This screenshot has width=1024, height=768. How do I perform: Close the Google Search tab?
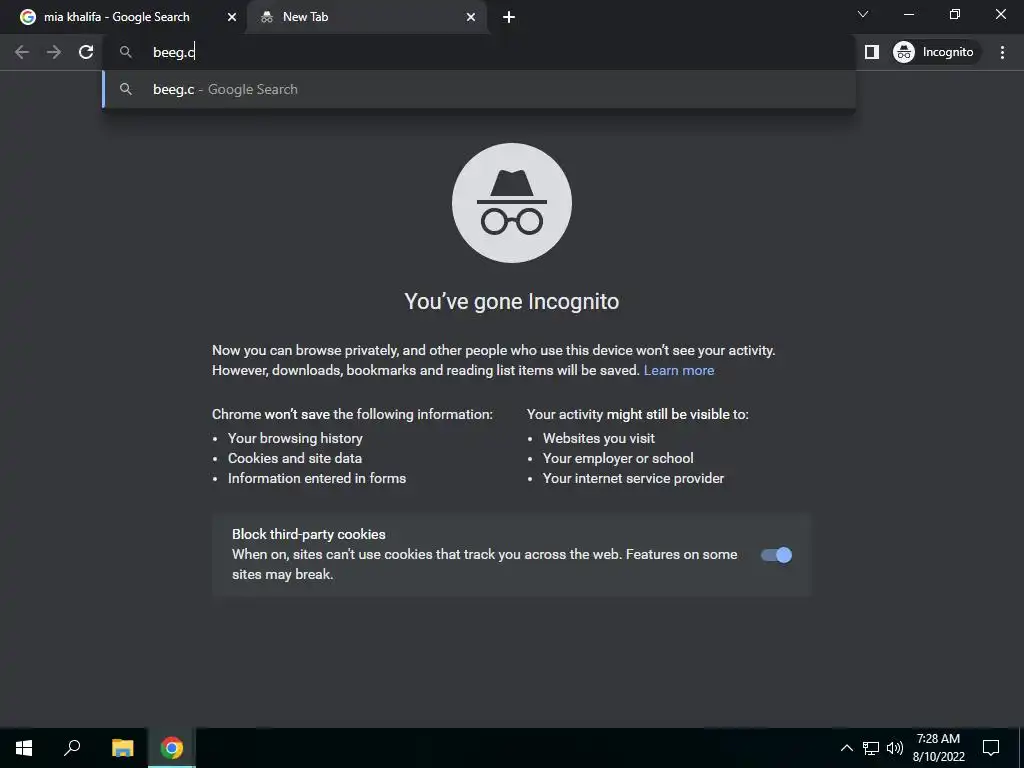click(x=232, y=18)
